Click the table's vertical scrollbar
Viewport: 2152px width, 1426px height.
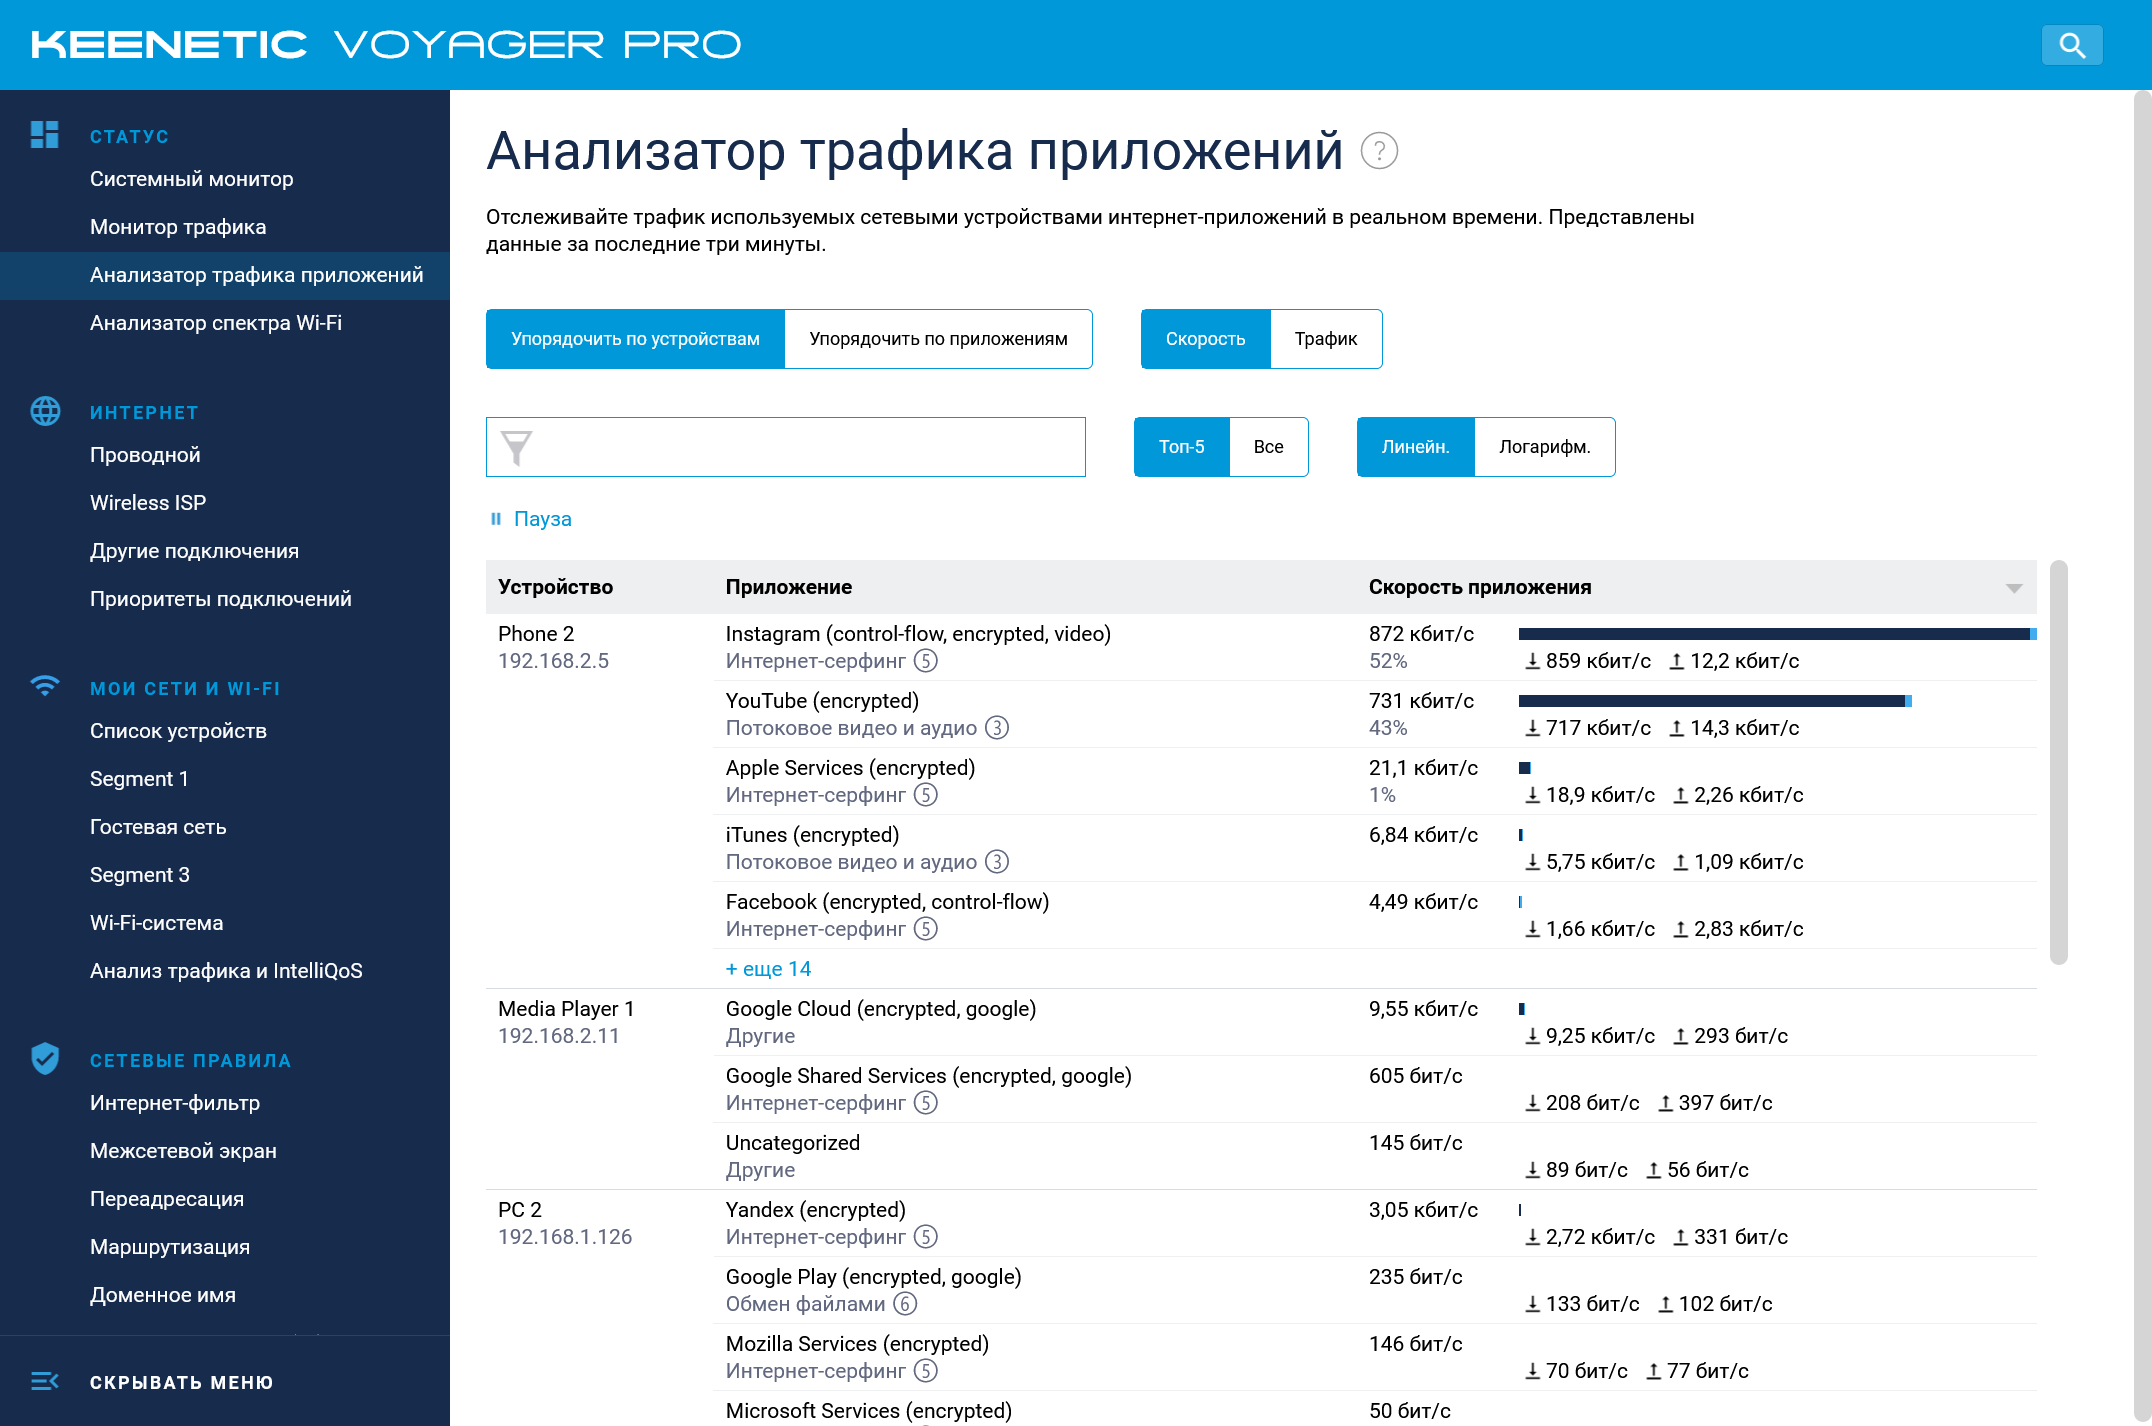2058,760
